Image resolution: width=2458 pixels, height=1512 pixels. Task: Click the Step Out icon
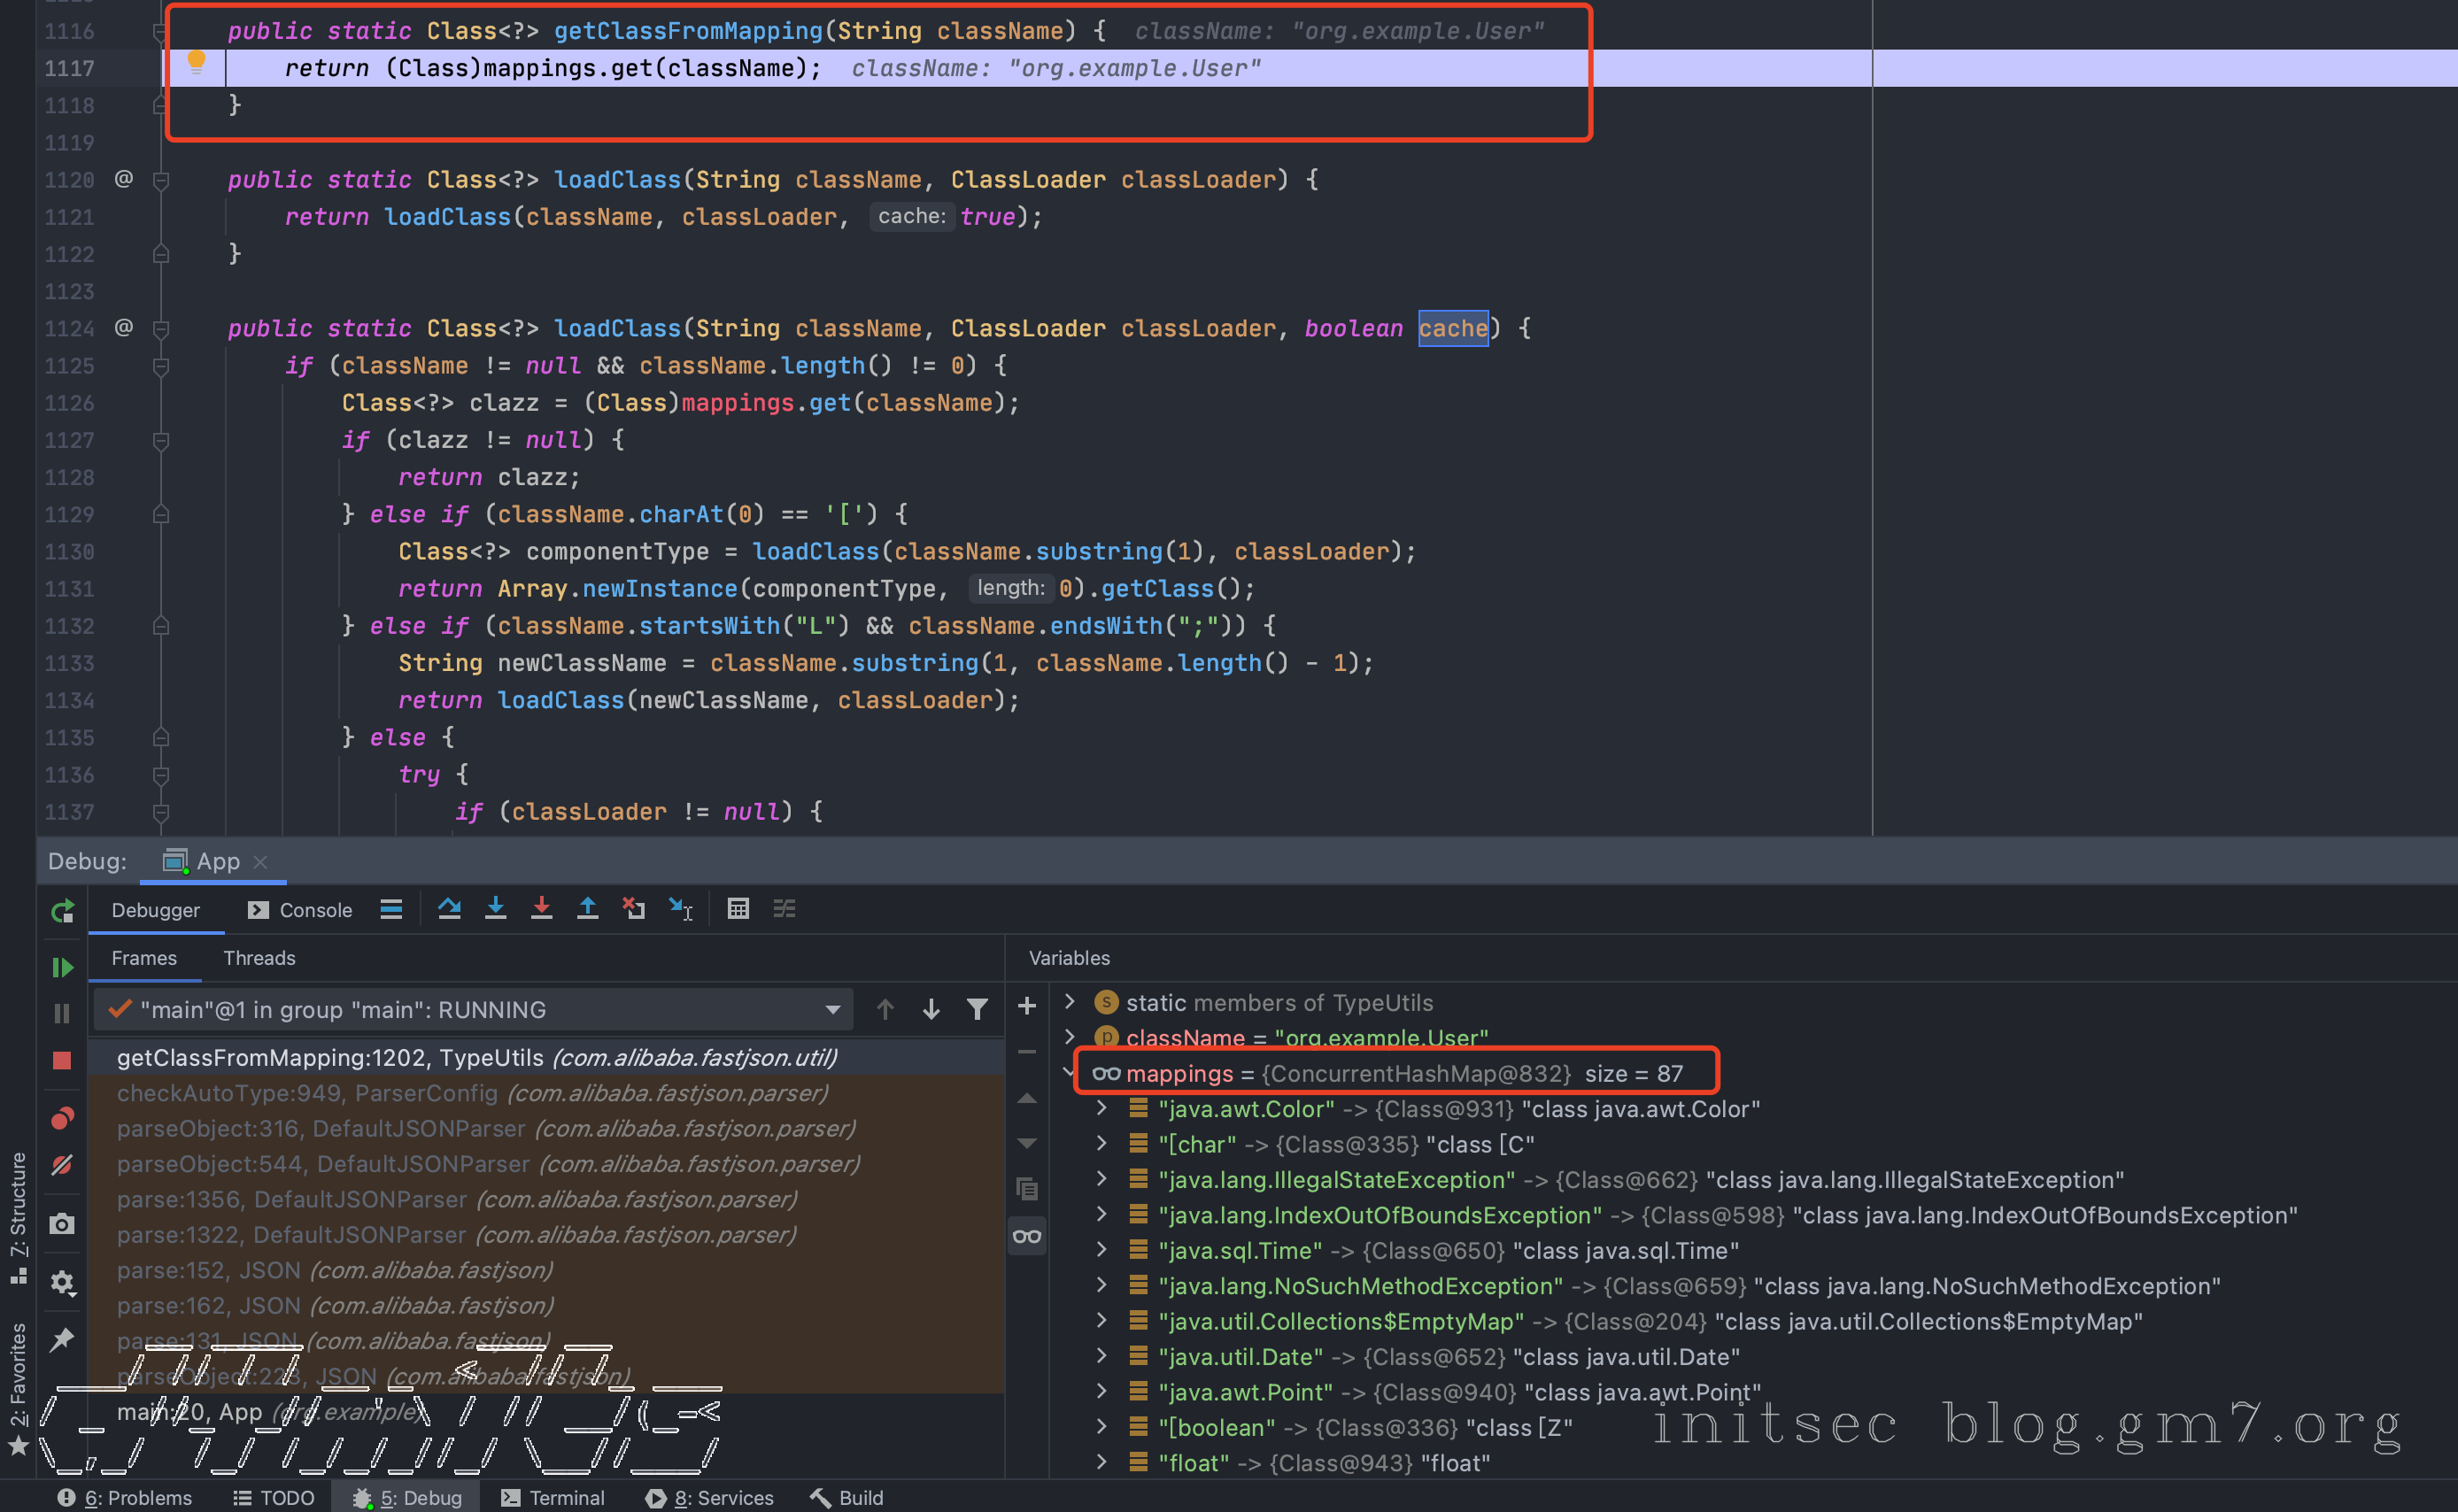pyautogui.click(x=587, y=909)
